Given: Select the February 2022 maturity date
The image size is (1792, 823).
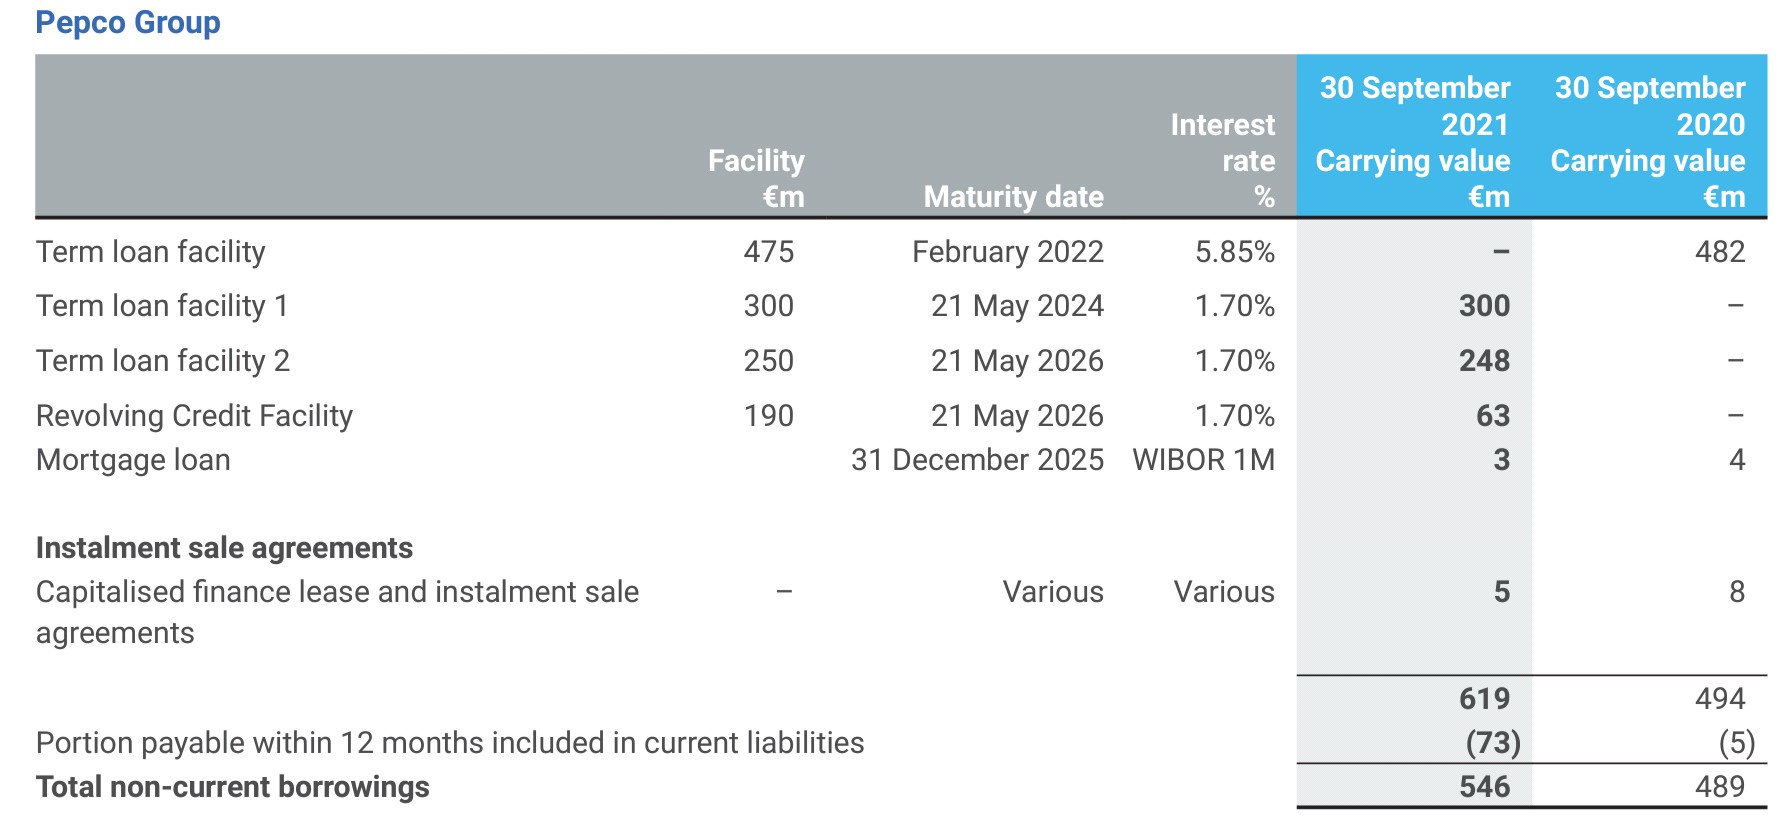Looking at the screenshot, I should click(1008, 252).
